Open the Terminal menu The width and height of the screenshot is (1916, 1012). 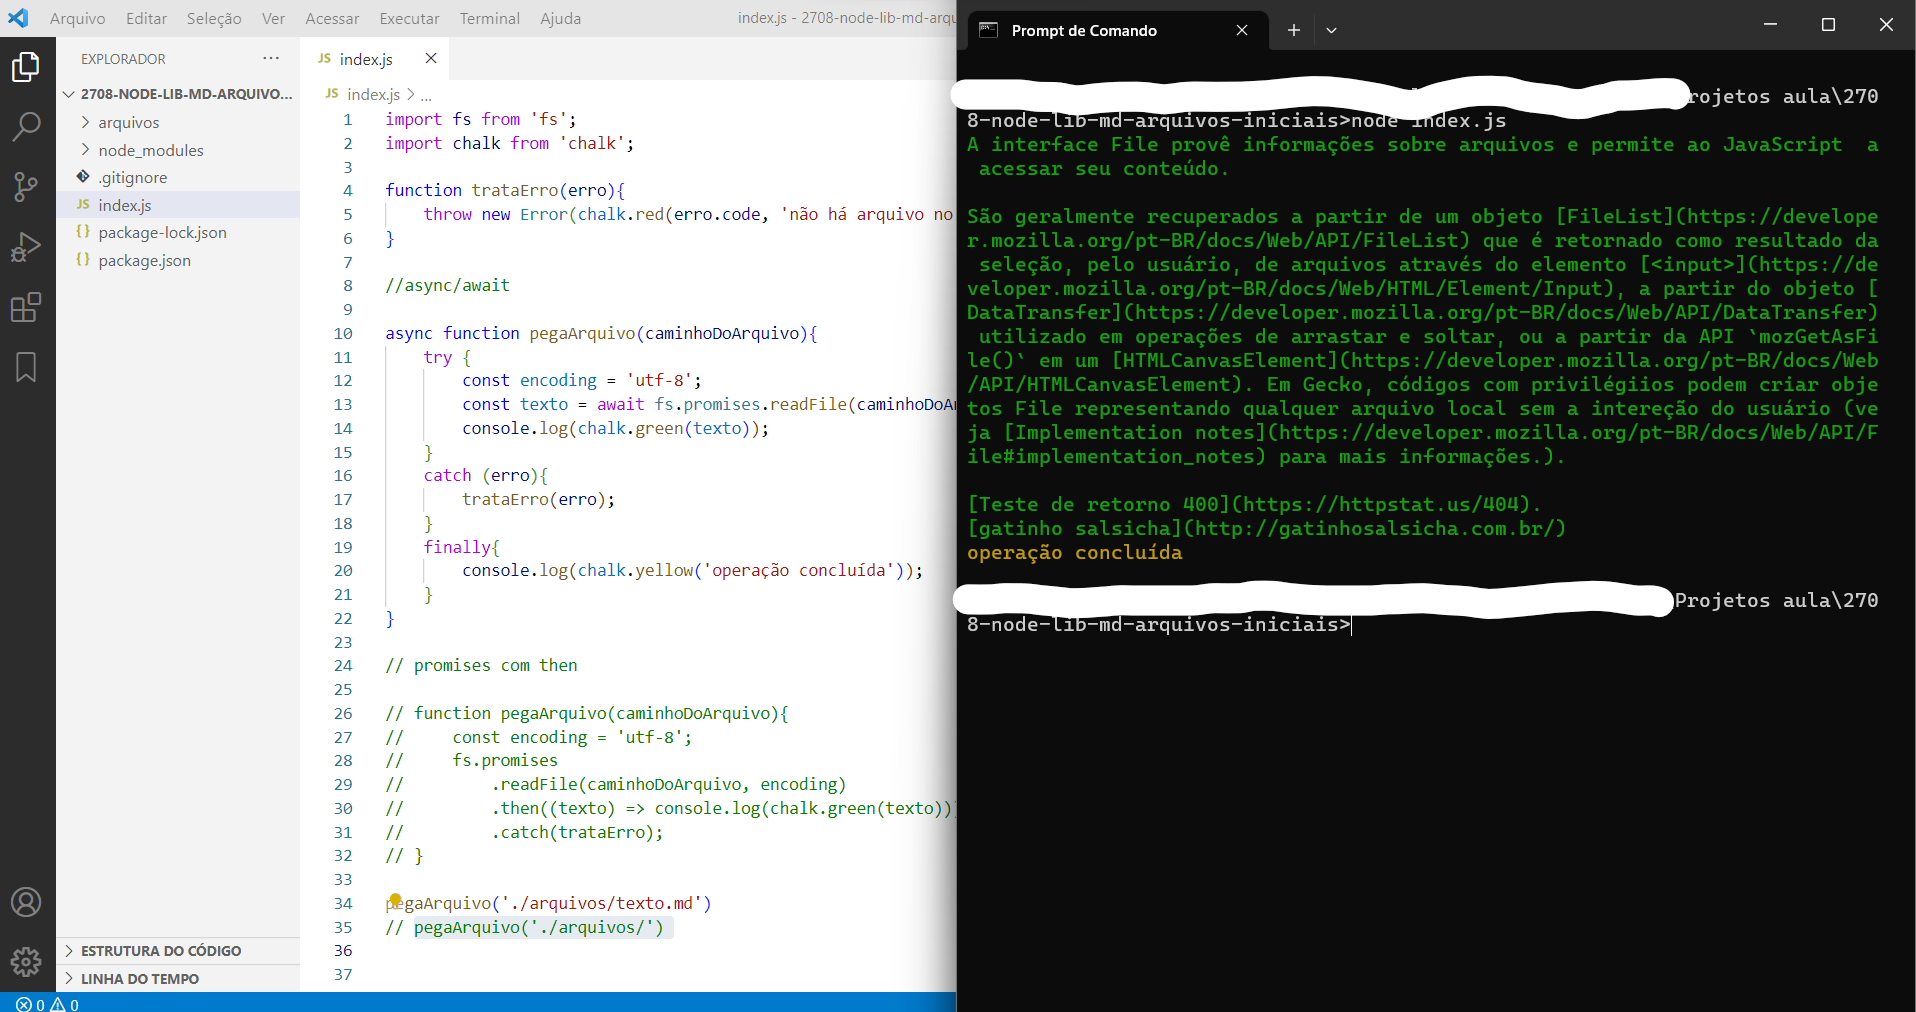pos(489,18)
